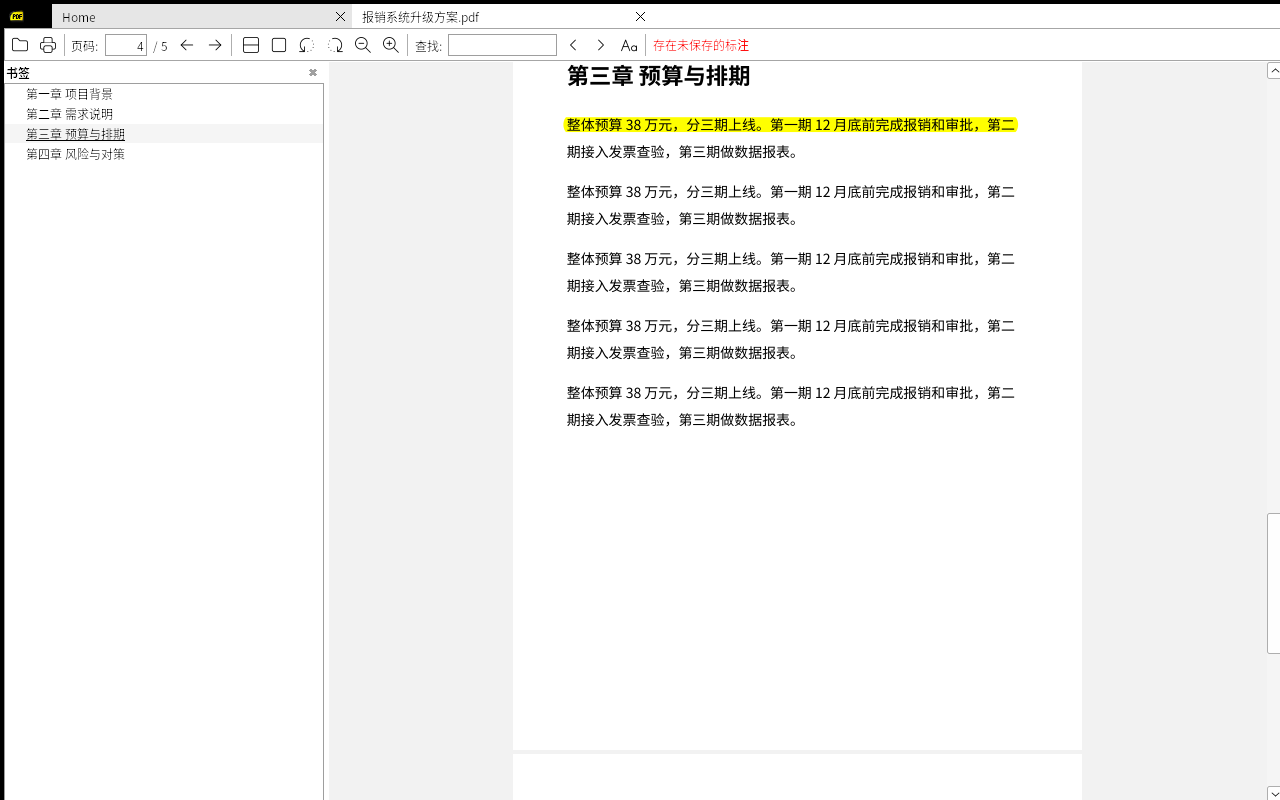Click the vertical scrollbar thumb
1280x800 pixels.
[x=1274, y=583]
